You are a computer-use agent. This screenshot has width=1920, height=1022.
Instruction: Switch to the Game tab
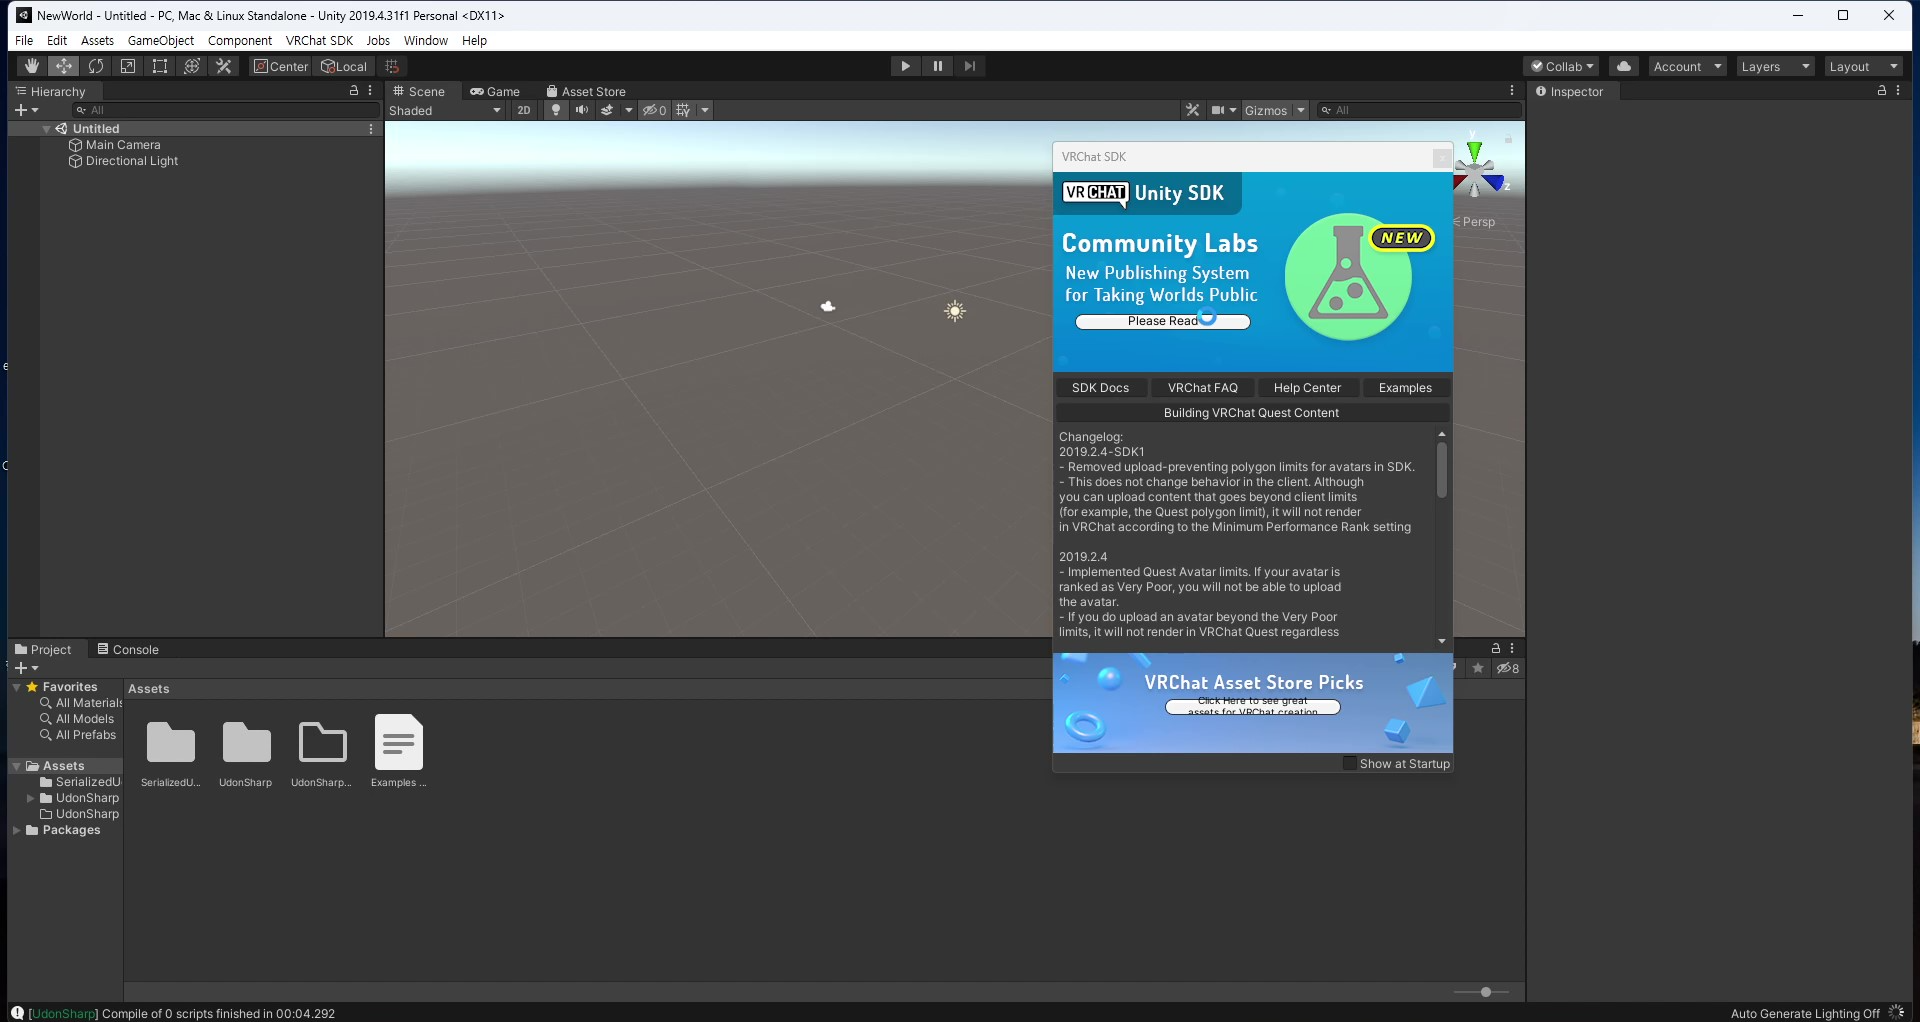[495, 91]
